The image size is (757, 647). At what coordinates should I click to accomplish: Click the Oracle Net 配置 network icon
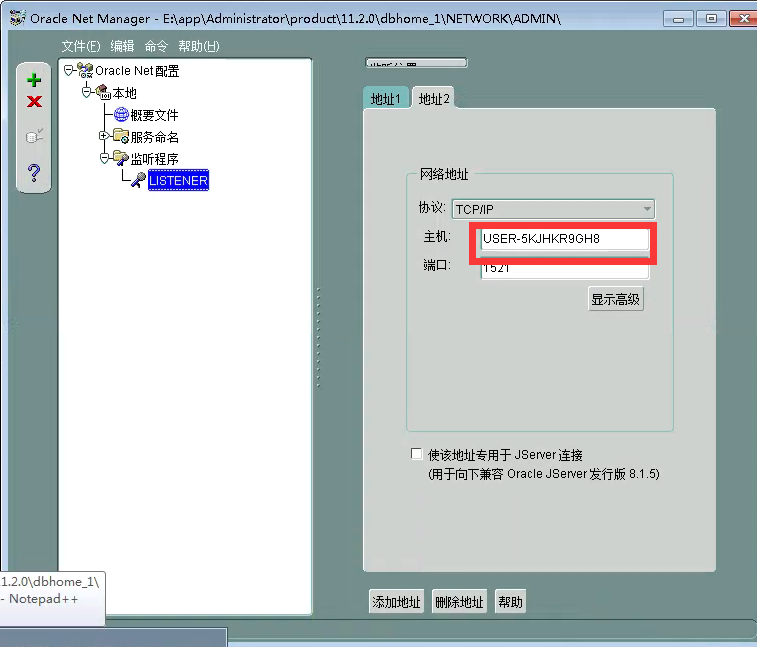[x=85, y=70]
